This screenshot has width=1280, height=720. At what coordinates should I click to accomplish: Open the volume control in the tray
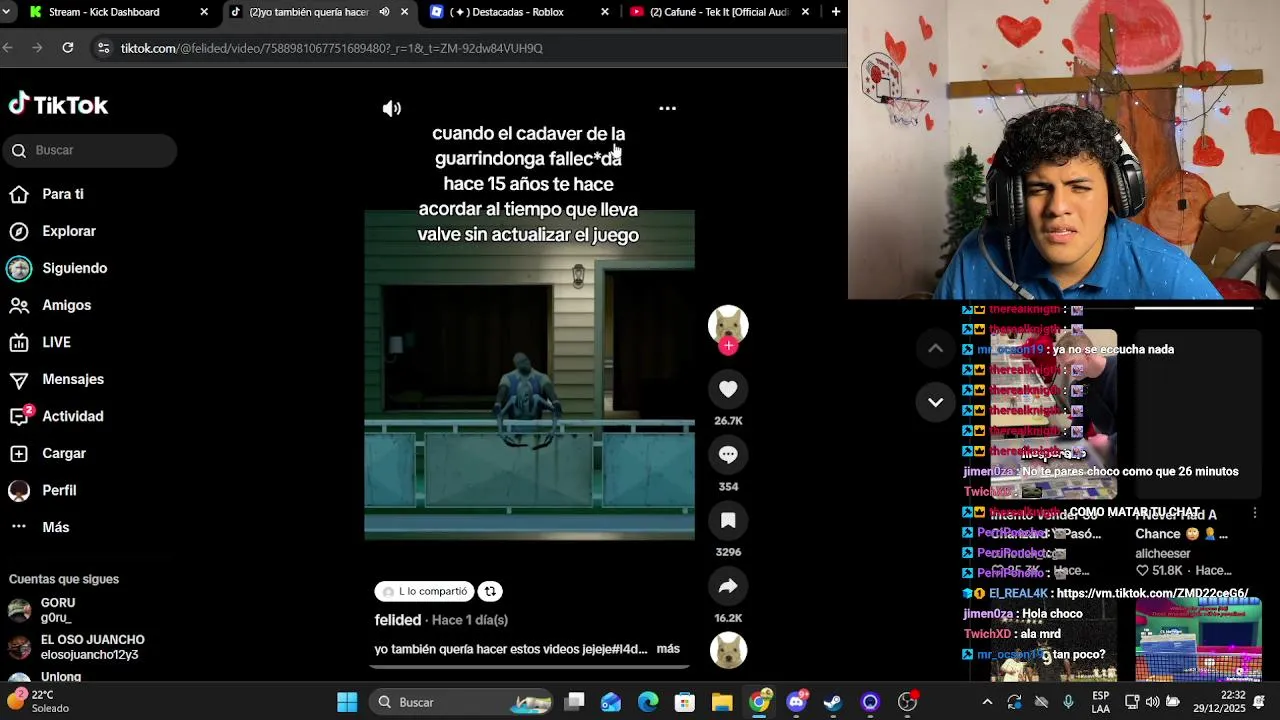click(1153, 702)
